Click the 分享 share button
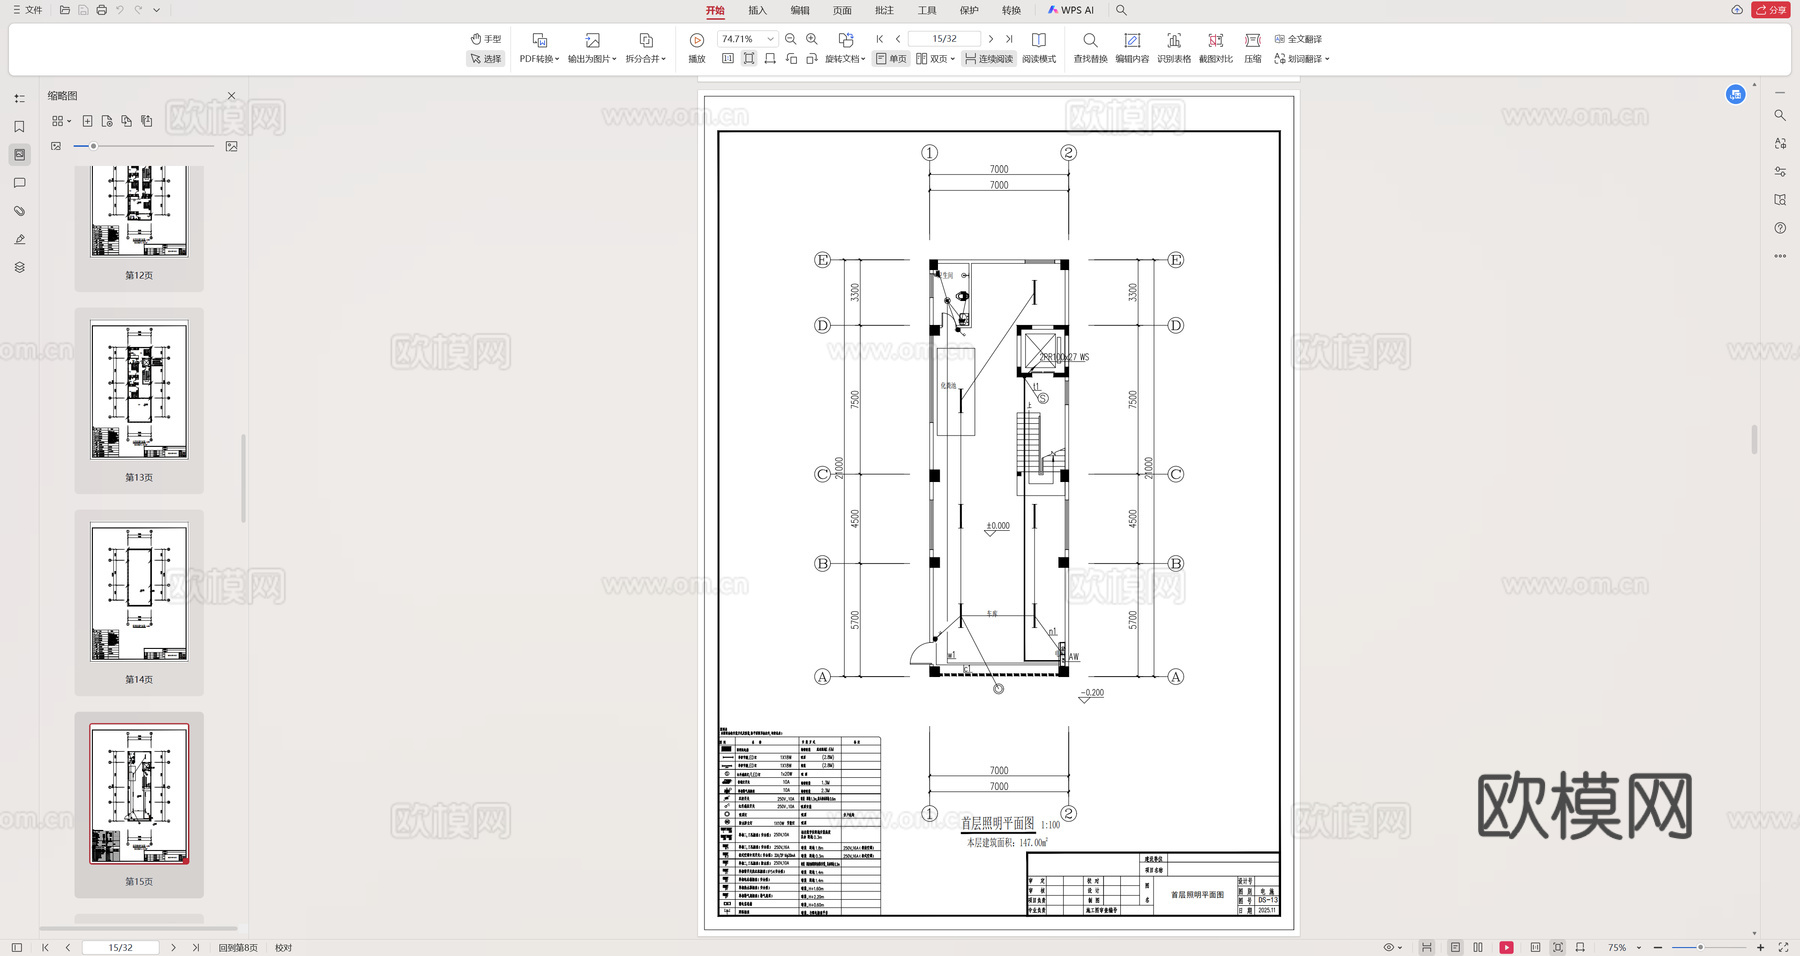This screenshot has width=1800, height=956. 1771,10
